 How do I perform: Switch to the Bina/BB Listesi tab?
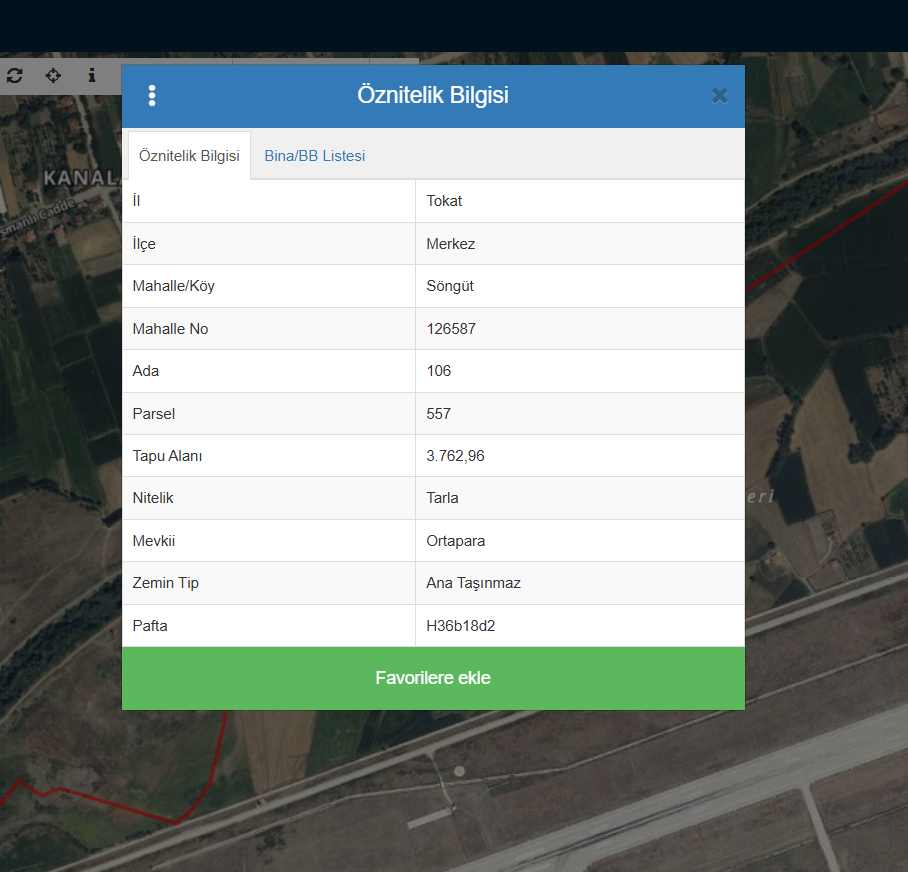pos(315,156)
